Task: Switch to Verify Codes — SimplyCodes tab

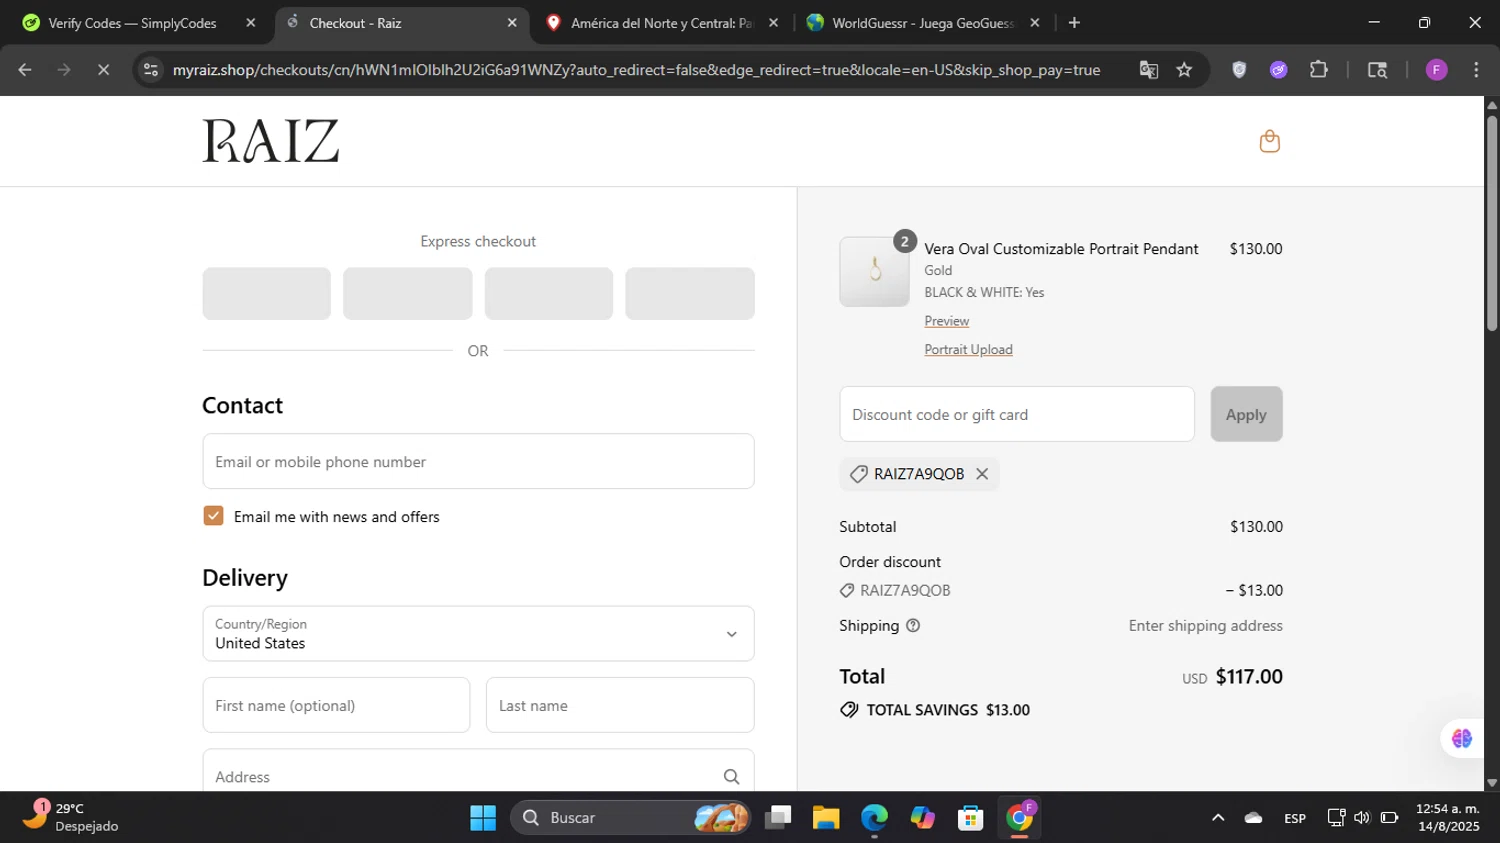Action: [x=134, y=23]
